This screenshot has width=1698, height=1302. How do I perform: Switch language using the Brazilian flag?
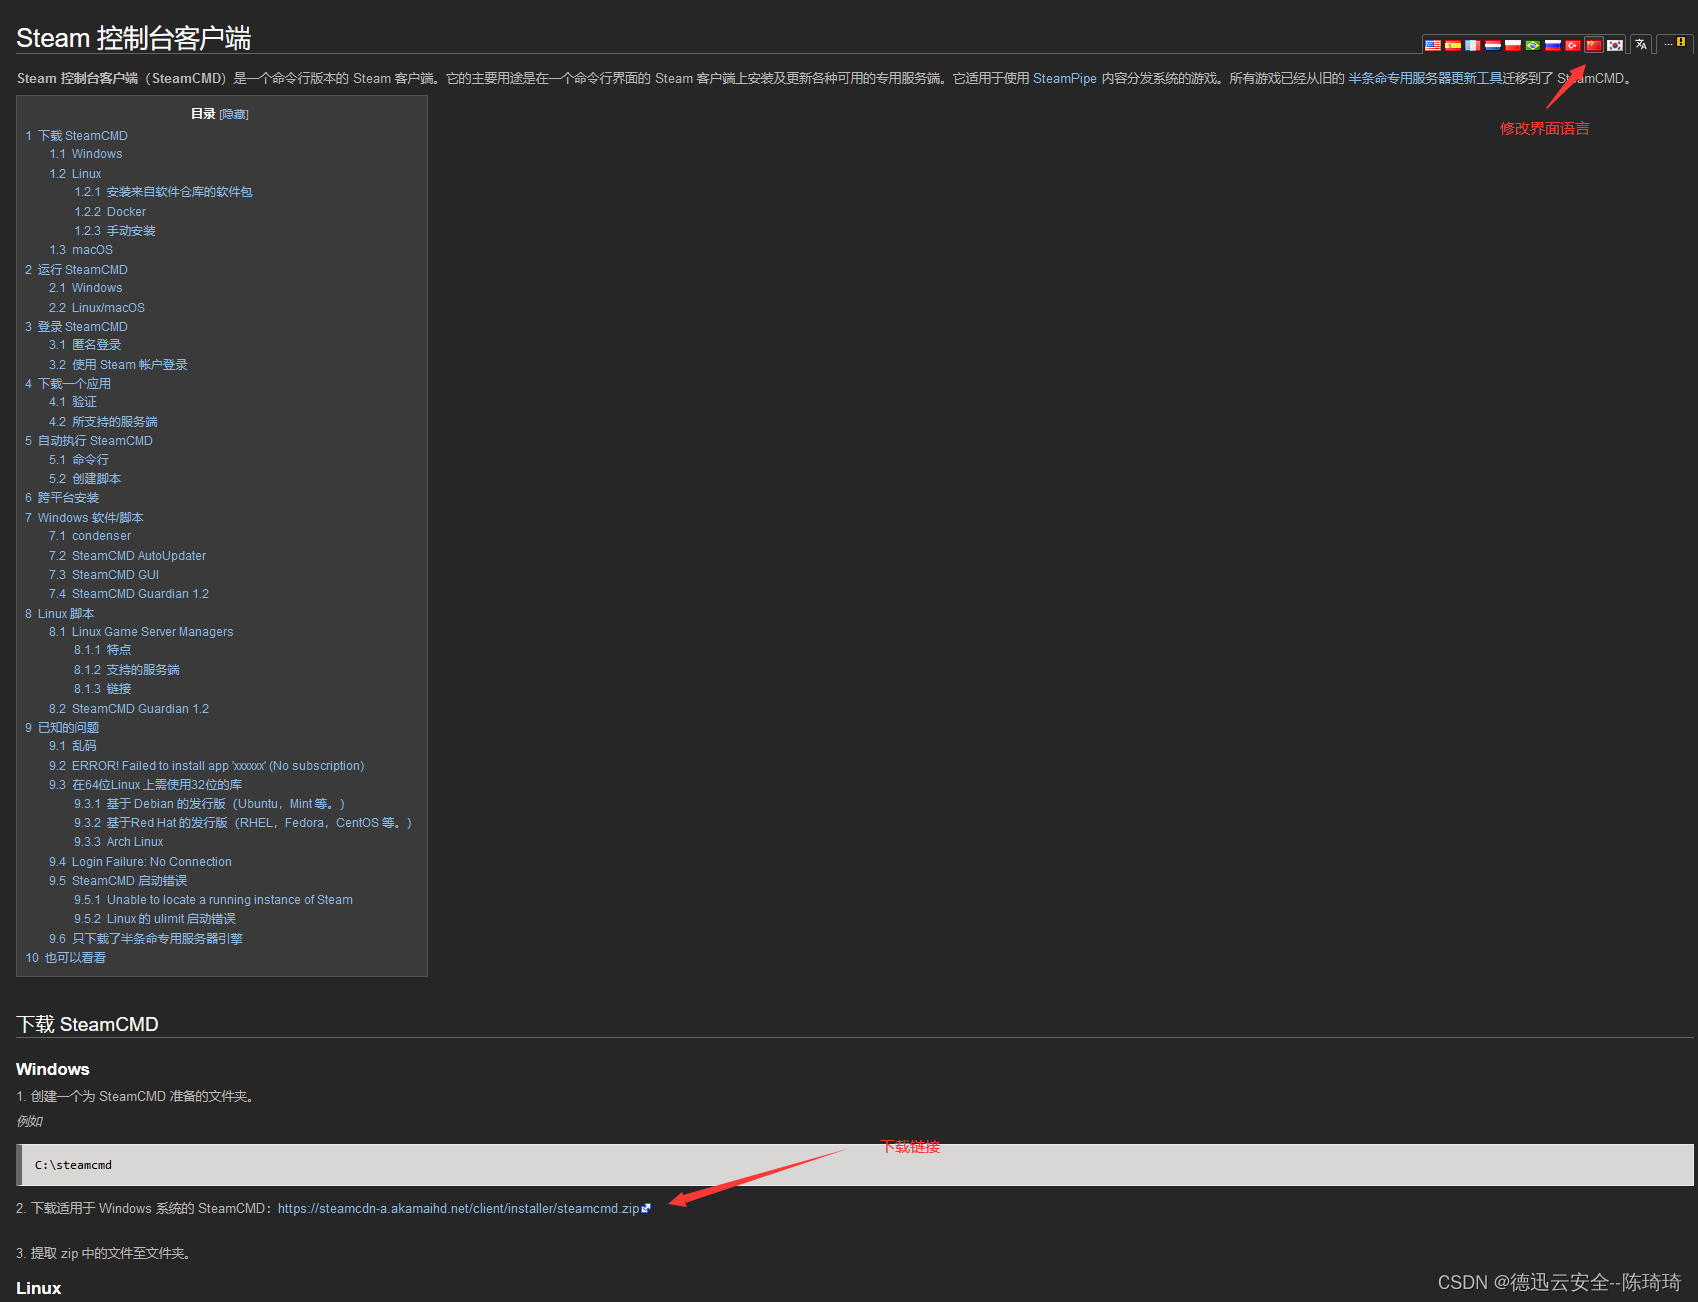[1533, 45]
